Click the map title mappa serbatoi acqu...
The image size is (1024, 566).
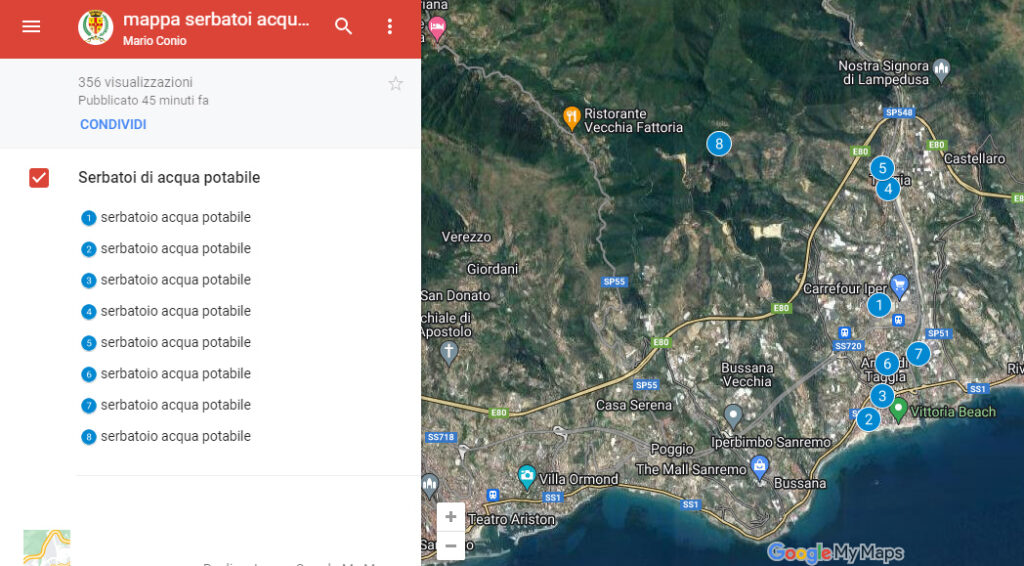coord(216,20)
